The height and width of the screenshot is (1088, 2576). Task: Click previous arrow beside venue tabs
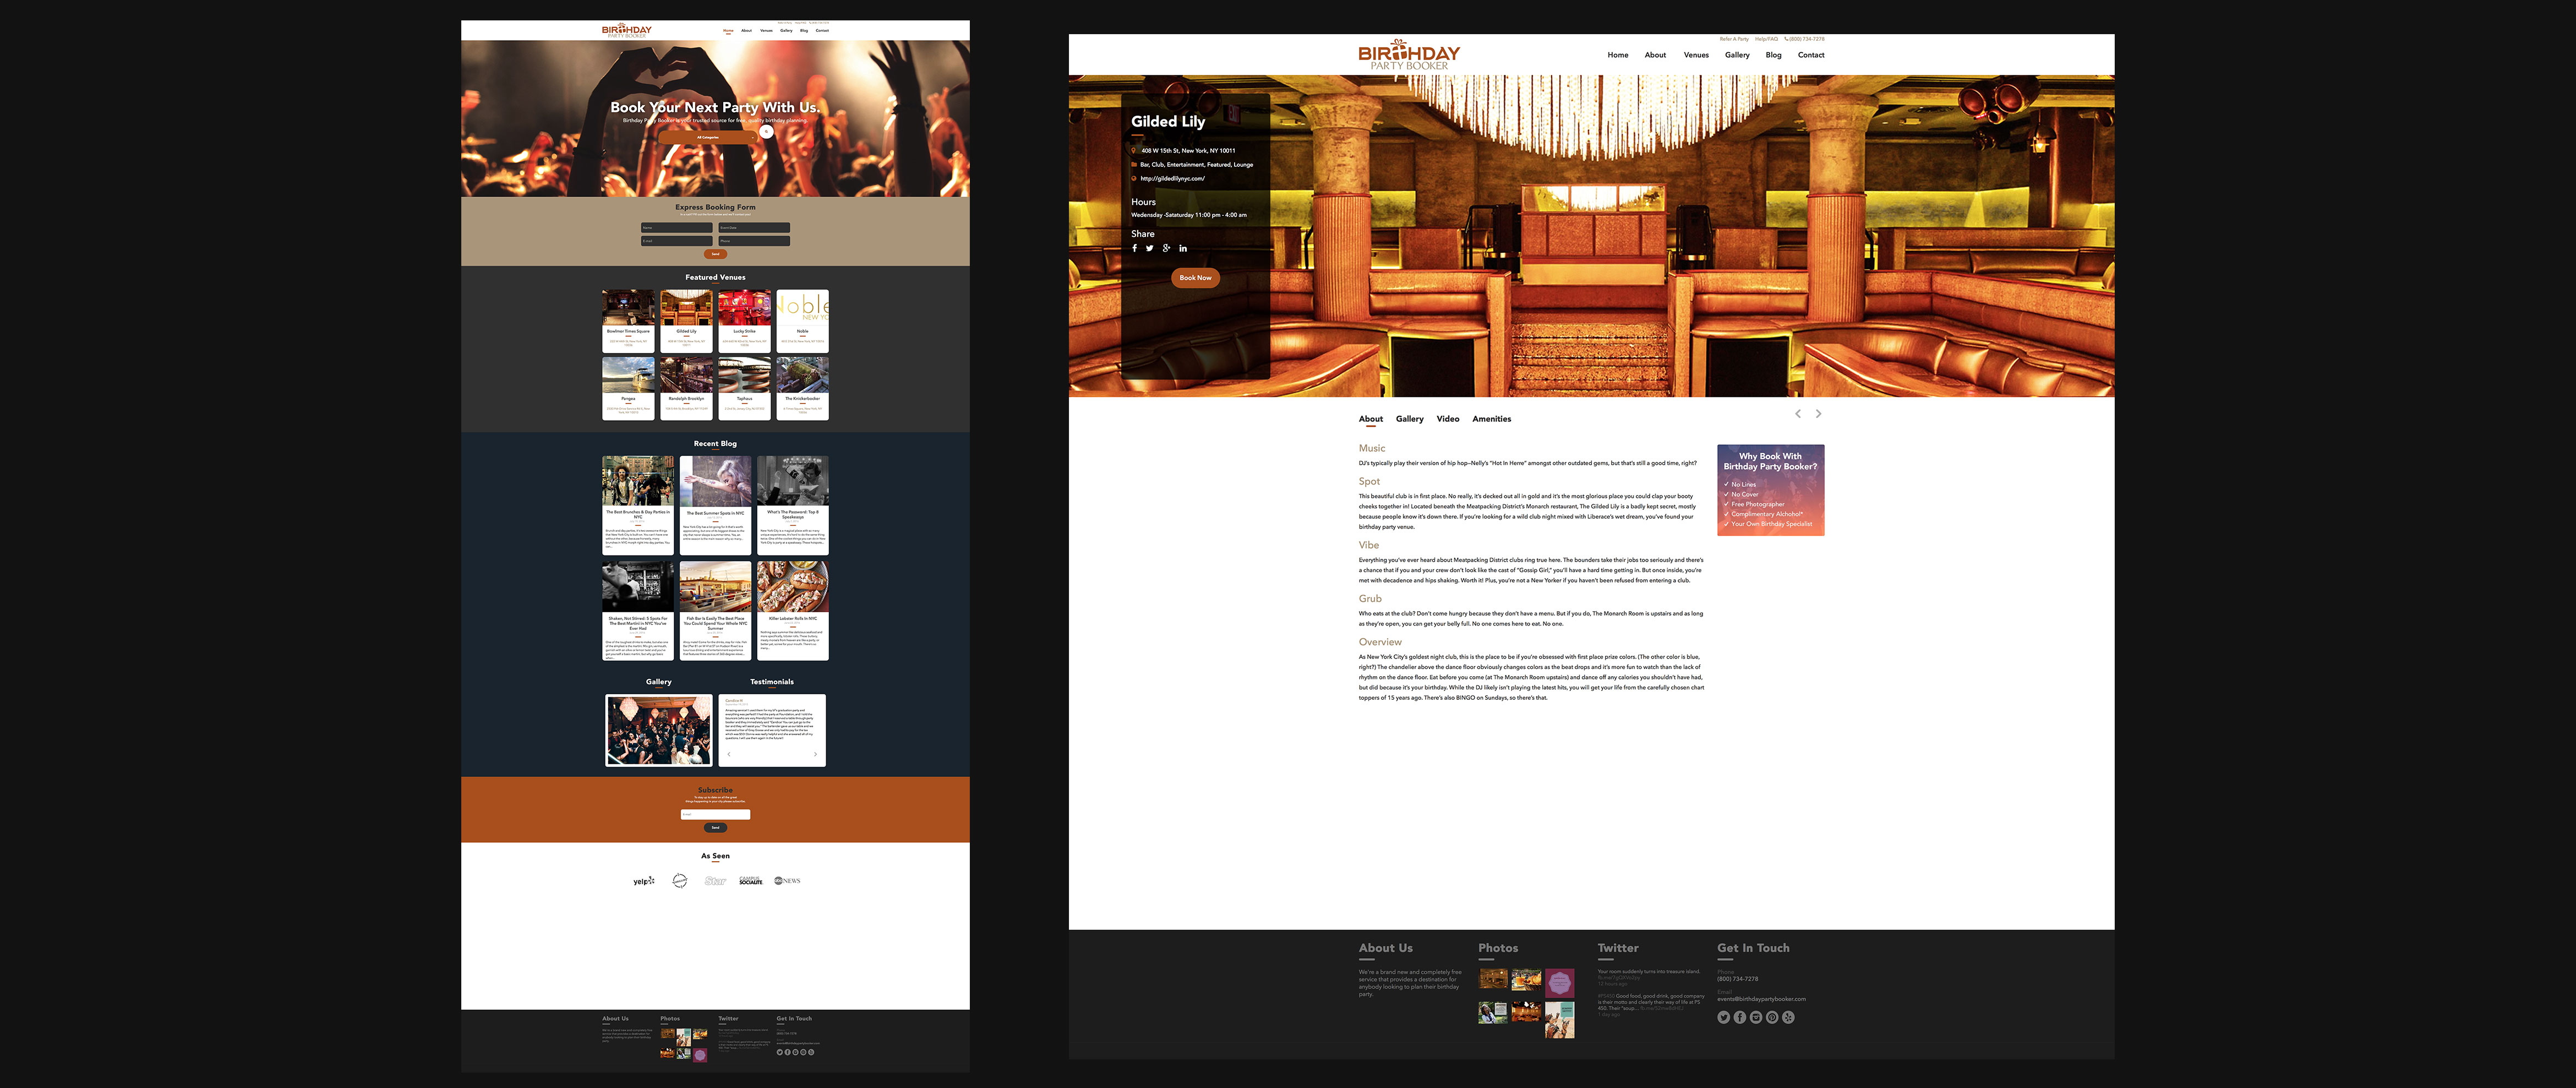[1797, 414]
